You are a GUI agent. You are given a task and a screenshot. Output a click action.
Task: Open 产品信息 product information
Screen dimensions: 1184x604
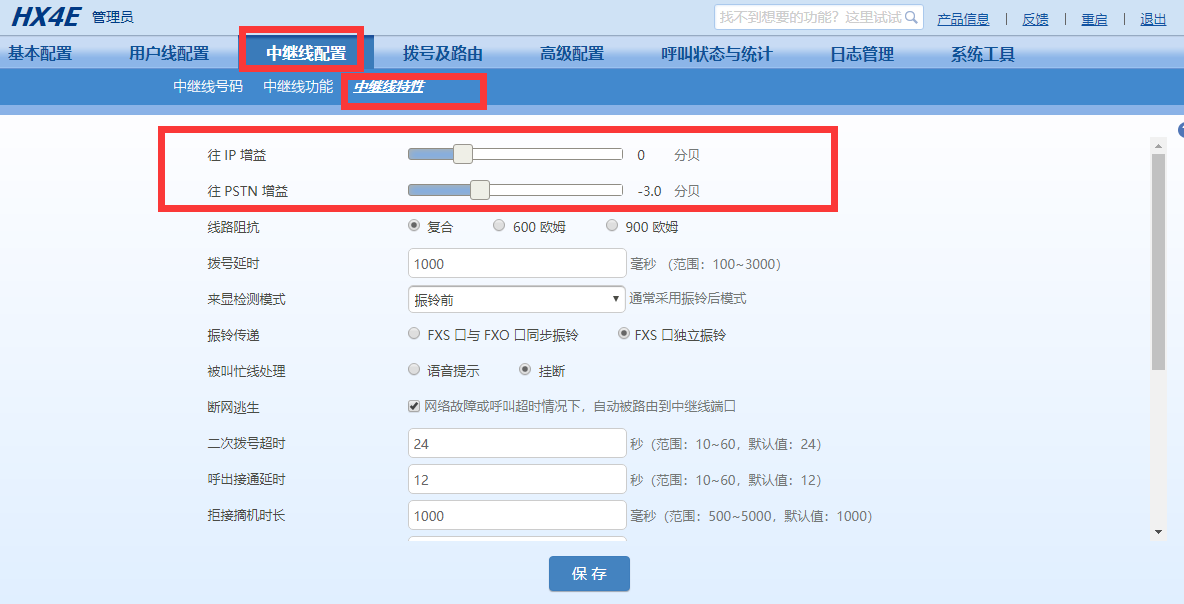[x=963, y=18]
